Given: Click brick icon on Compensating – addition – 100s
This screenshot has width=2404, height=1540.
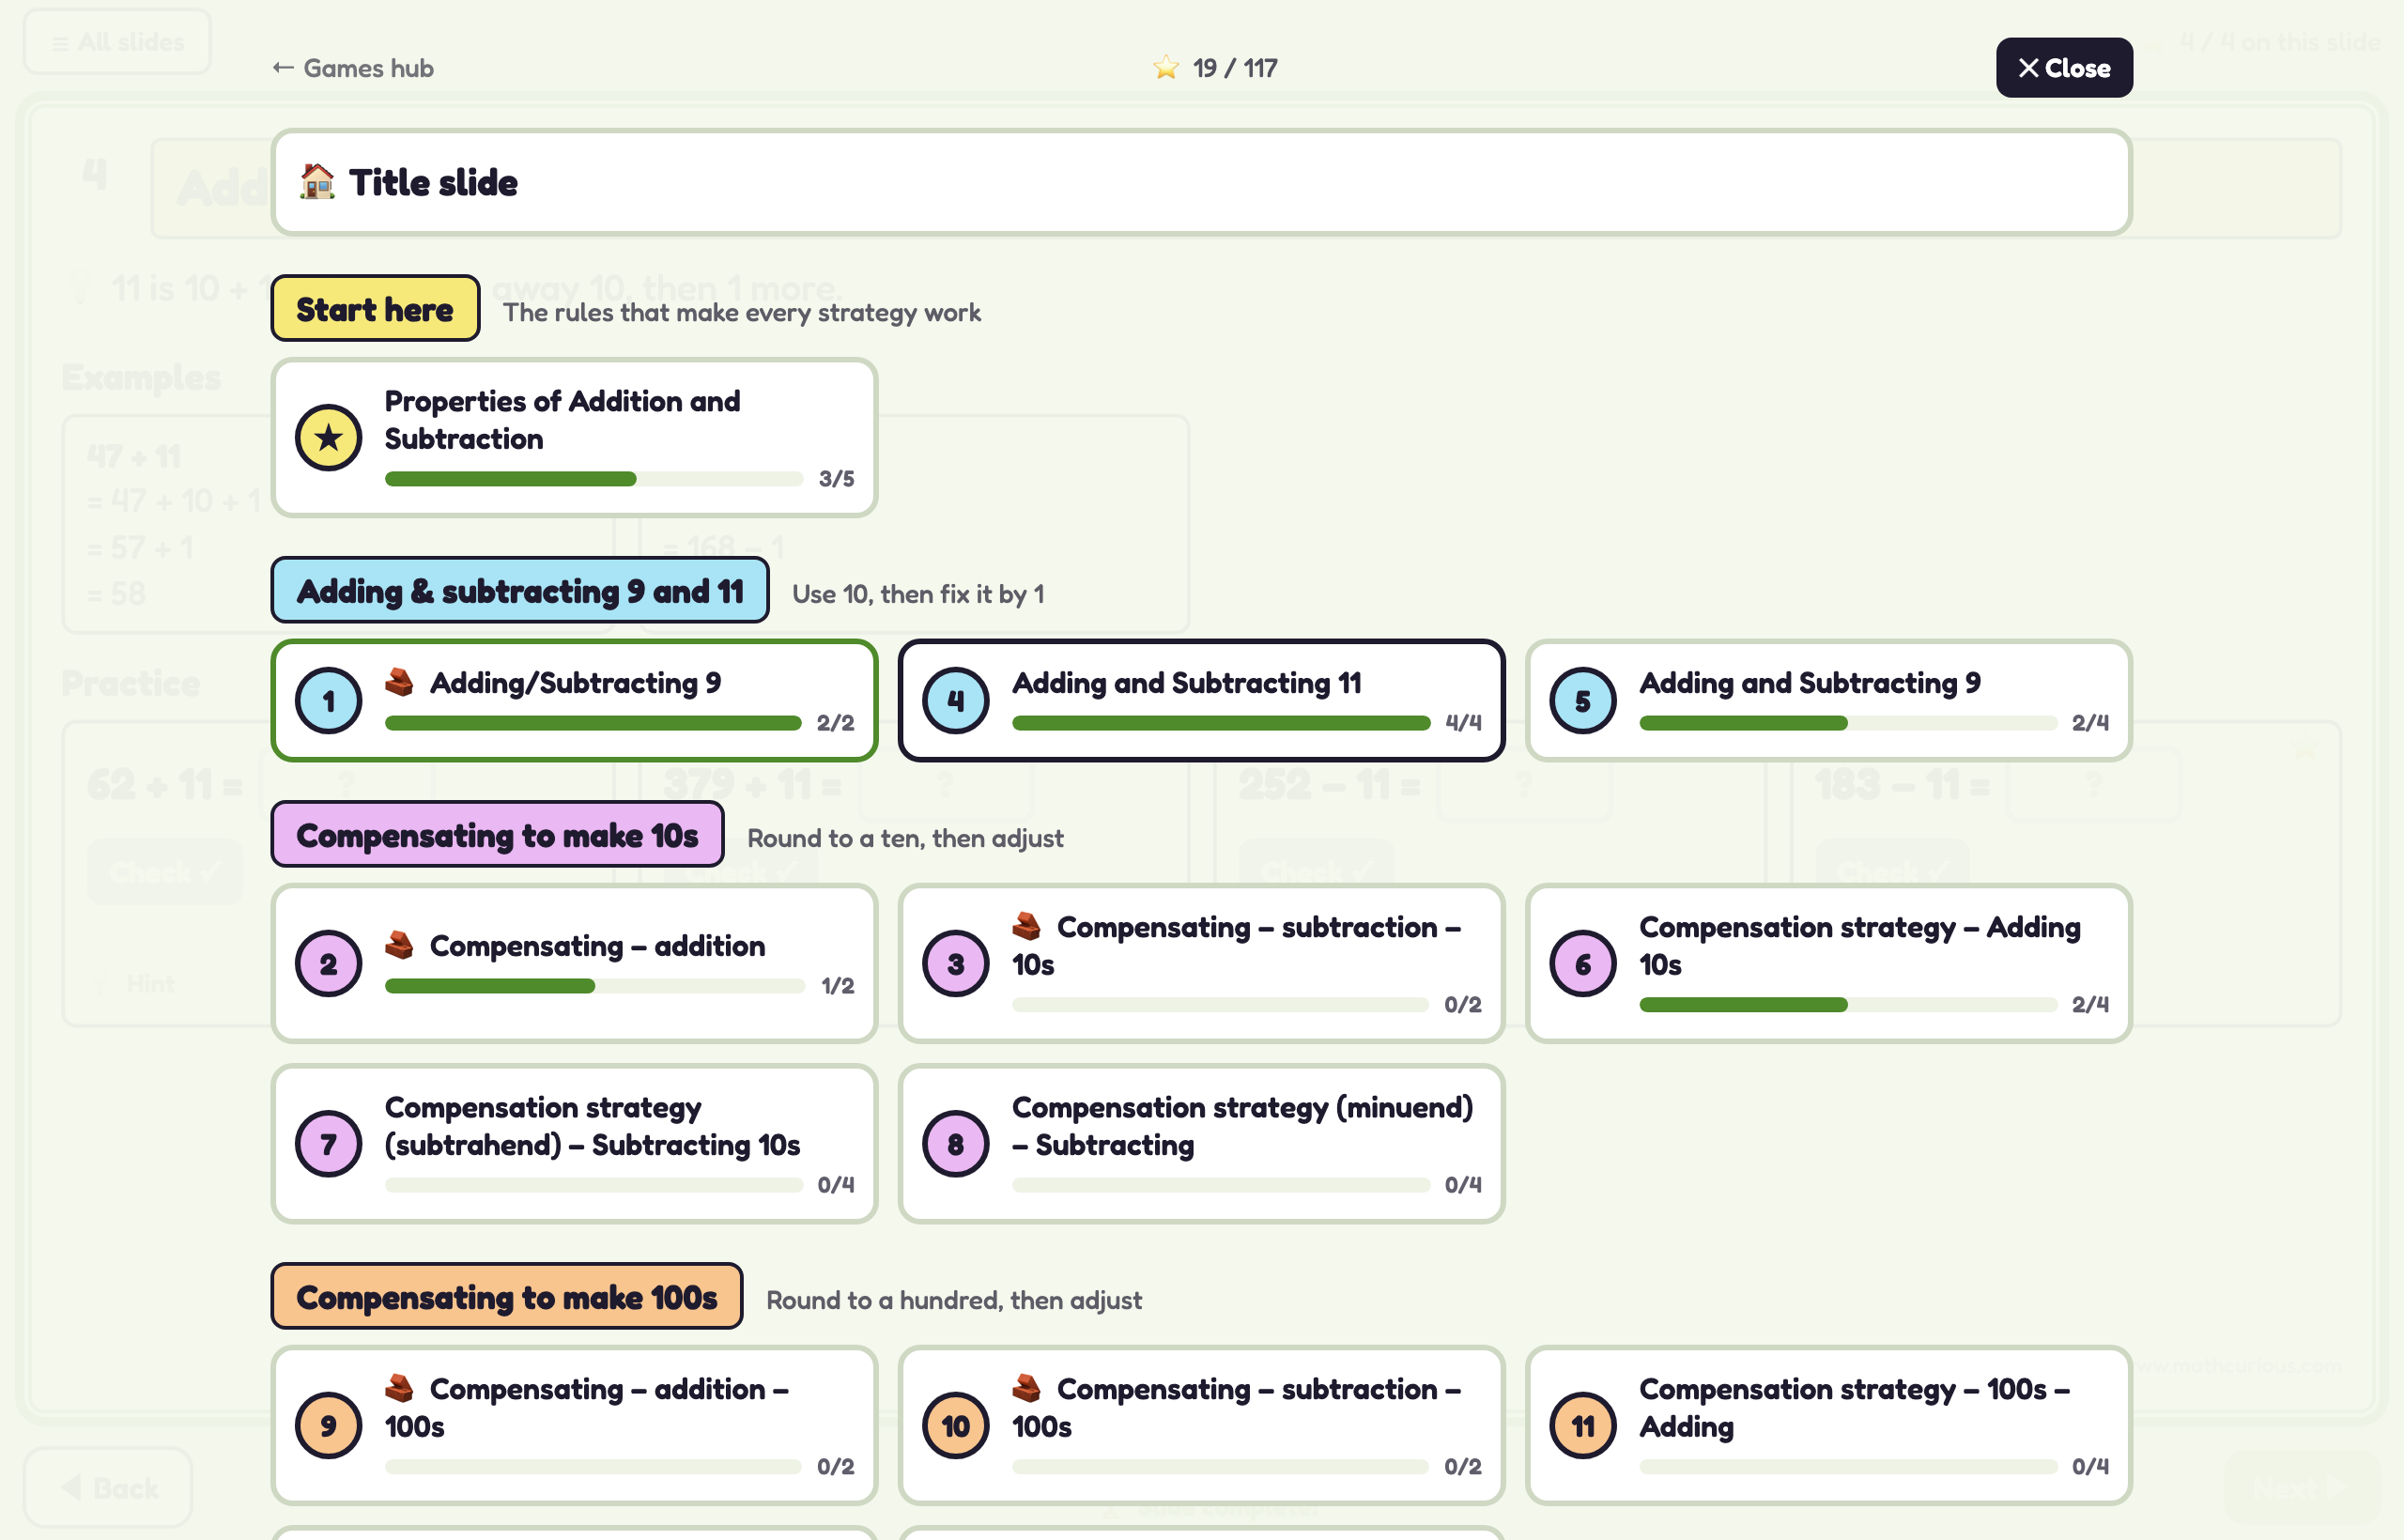Looking at the screenshot, I should coord(400,1388).
